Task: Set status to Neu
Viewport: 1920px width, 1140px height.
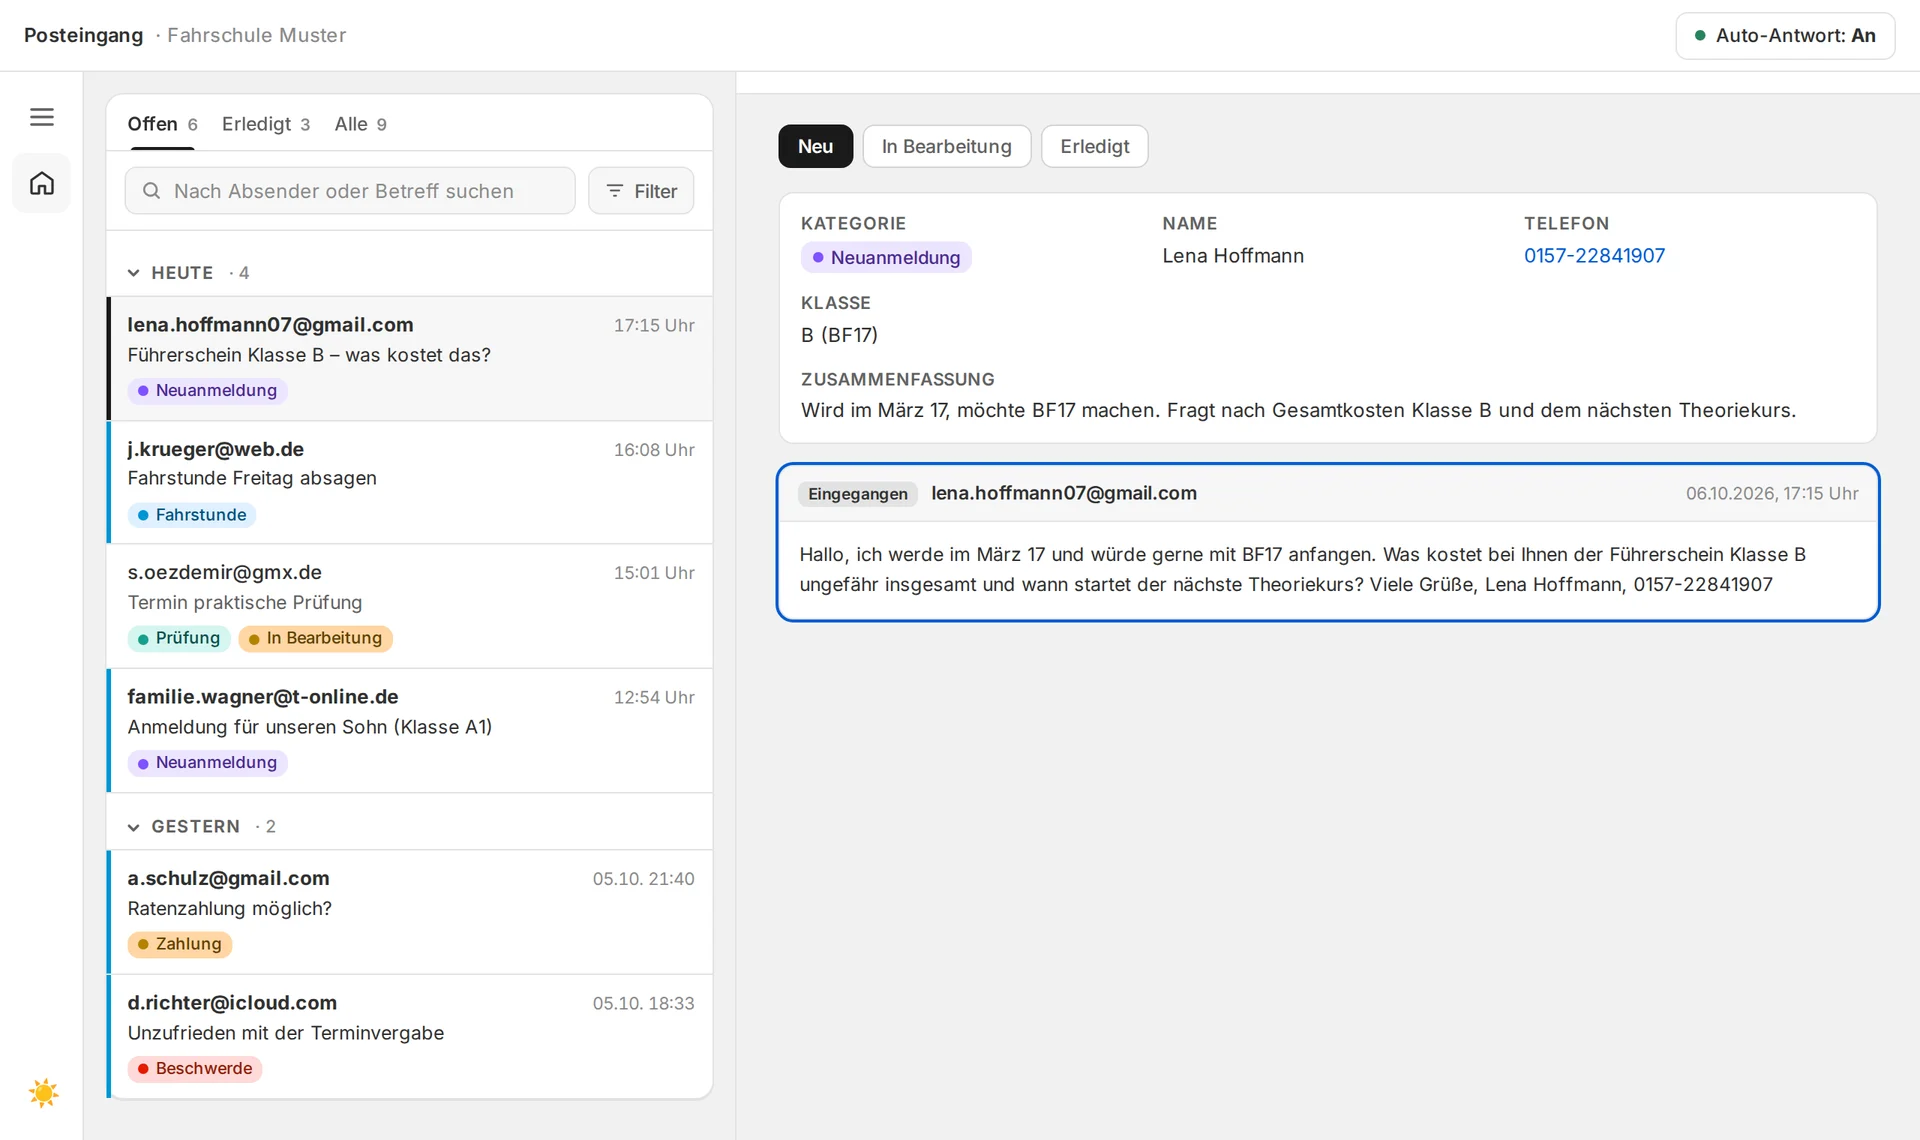Action: tap(815, 146)
